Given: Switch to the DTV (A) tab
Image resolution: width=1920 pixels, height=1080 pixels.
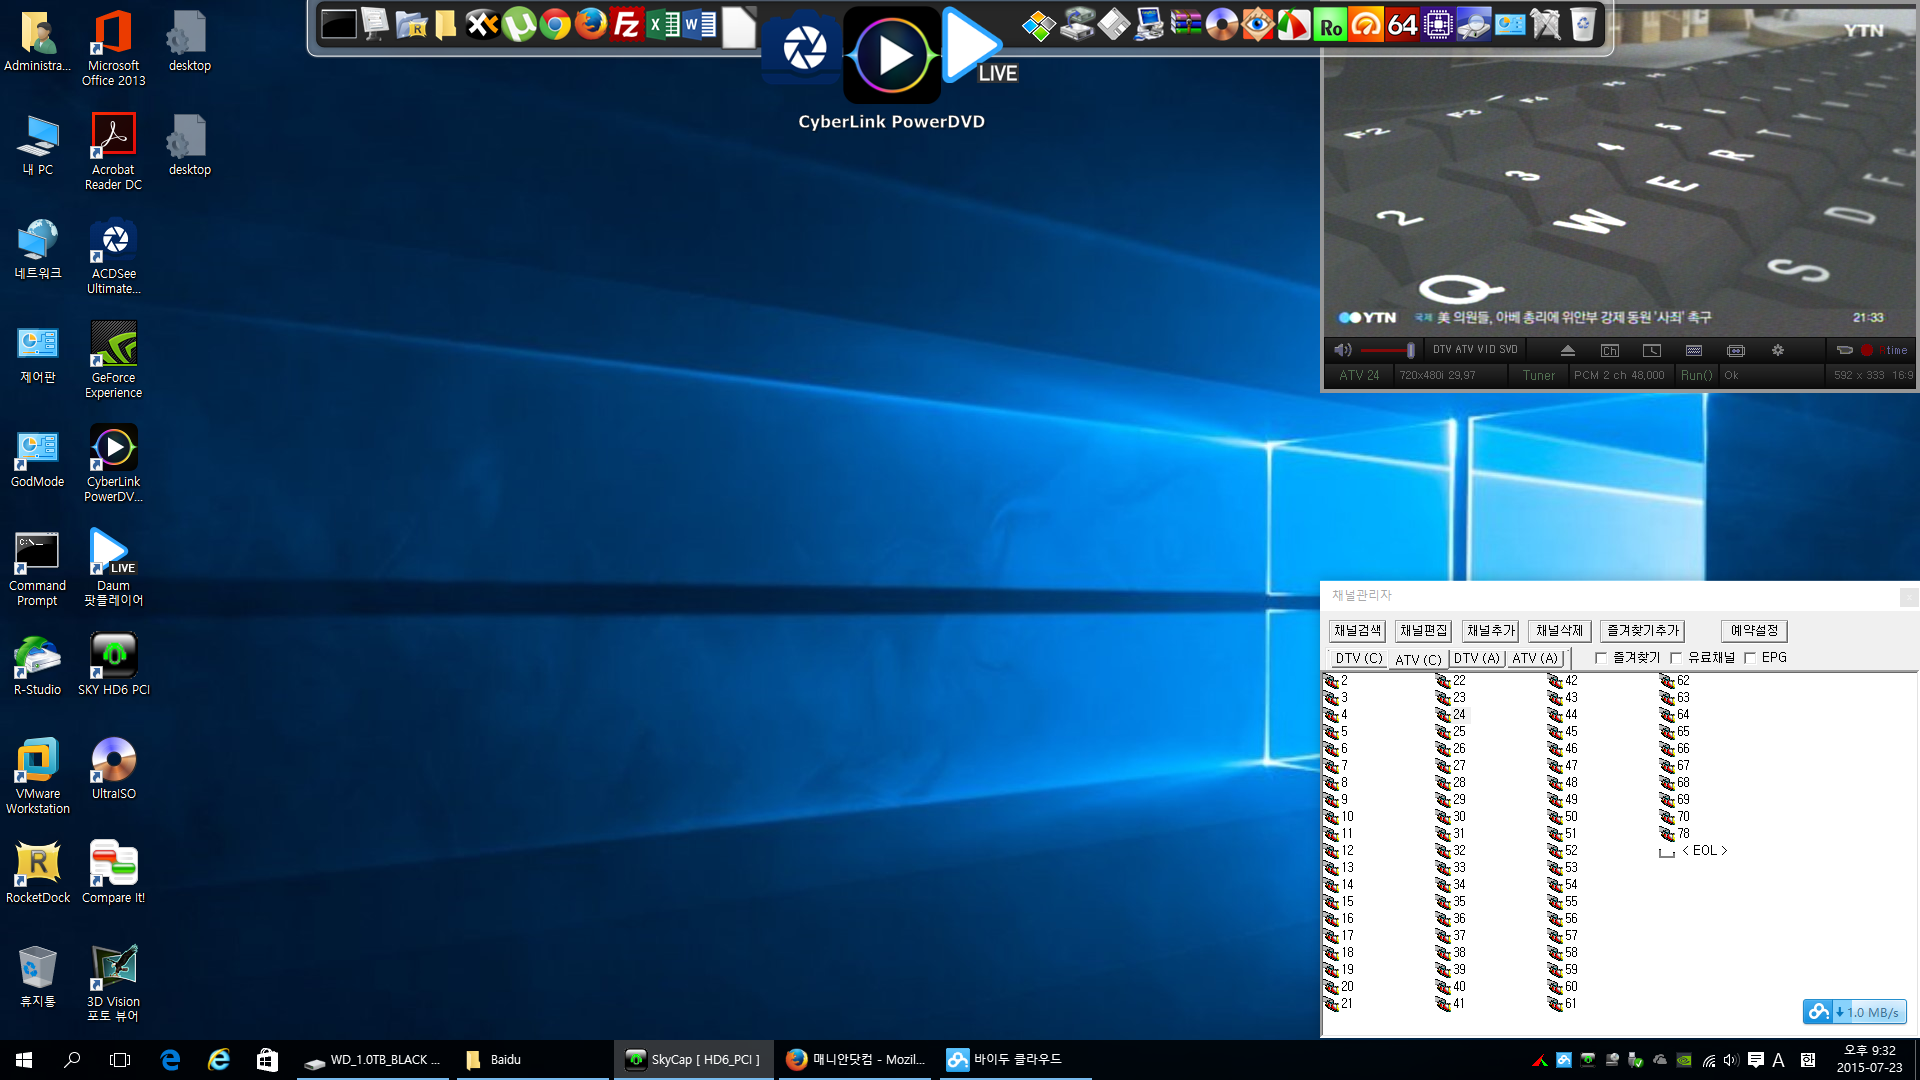Looking at the screenshot, I should click(1477, 658).
